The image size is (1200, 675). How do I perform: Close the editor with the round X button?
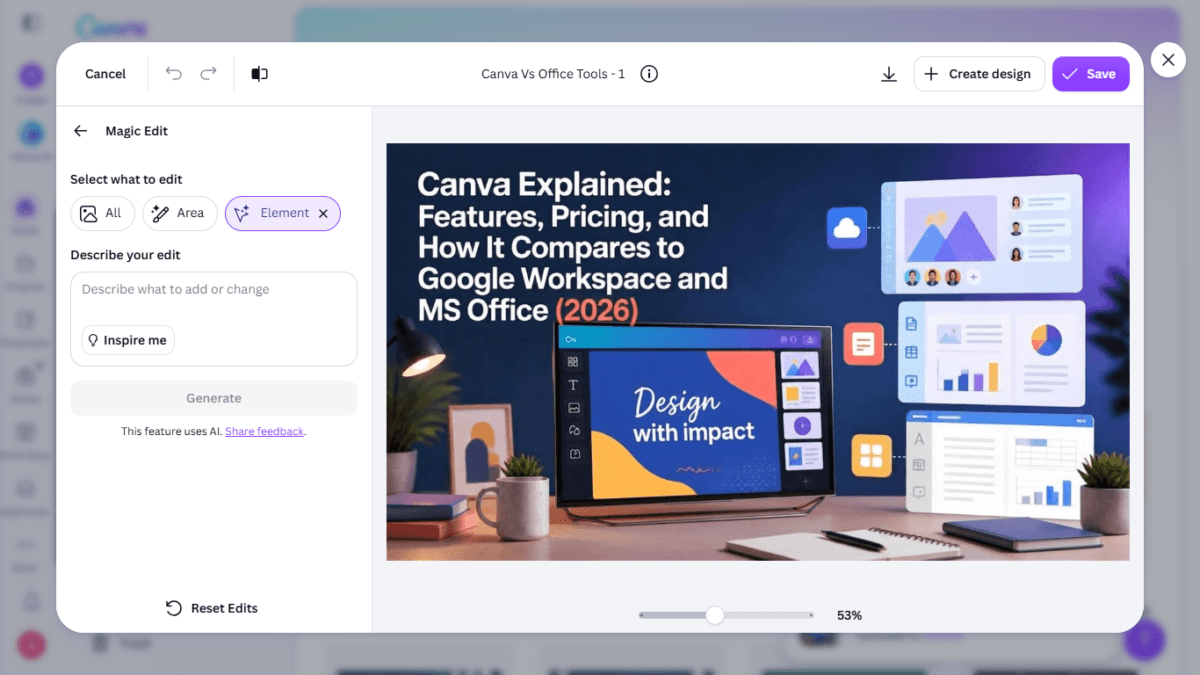pos(1168,60)
